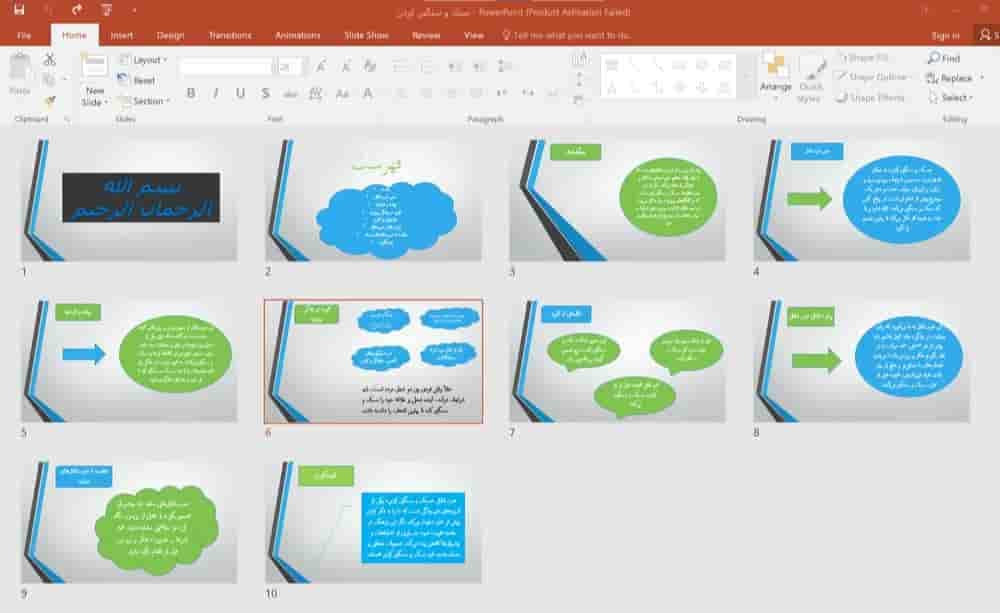Open the Font Color A control

368,94
